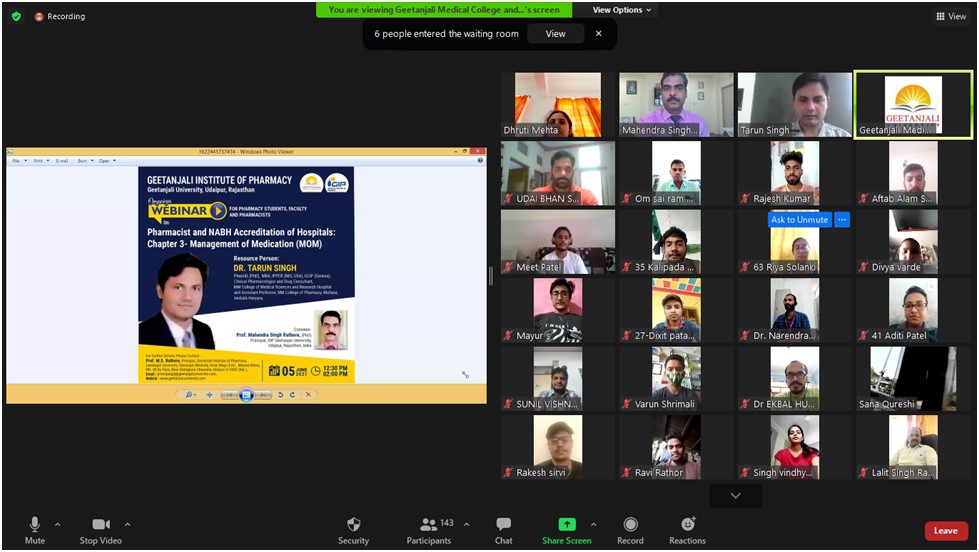The image size is (979, 552).
Task: Start recording with the Record button
Action: click(631, 531)
